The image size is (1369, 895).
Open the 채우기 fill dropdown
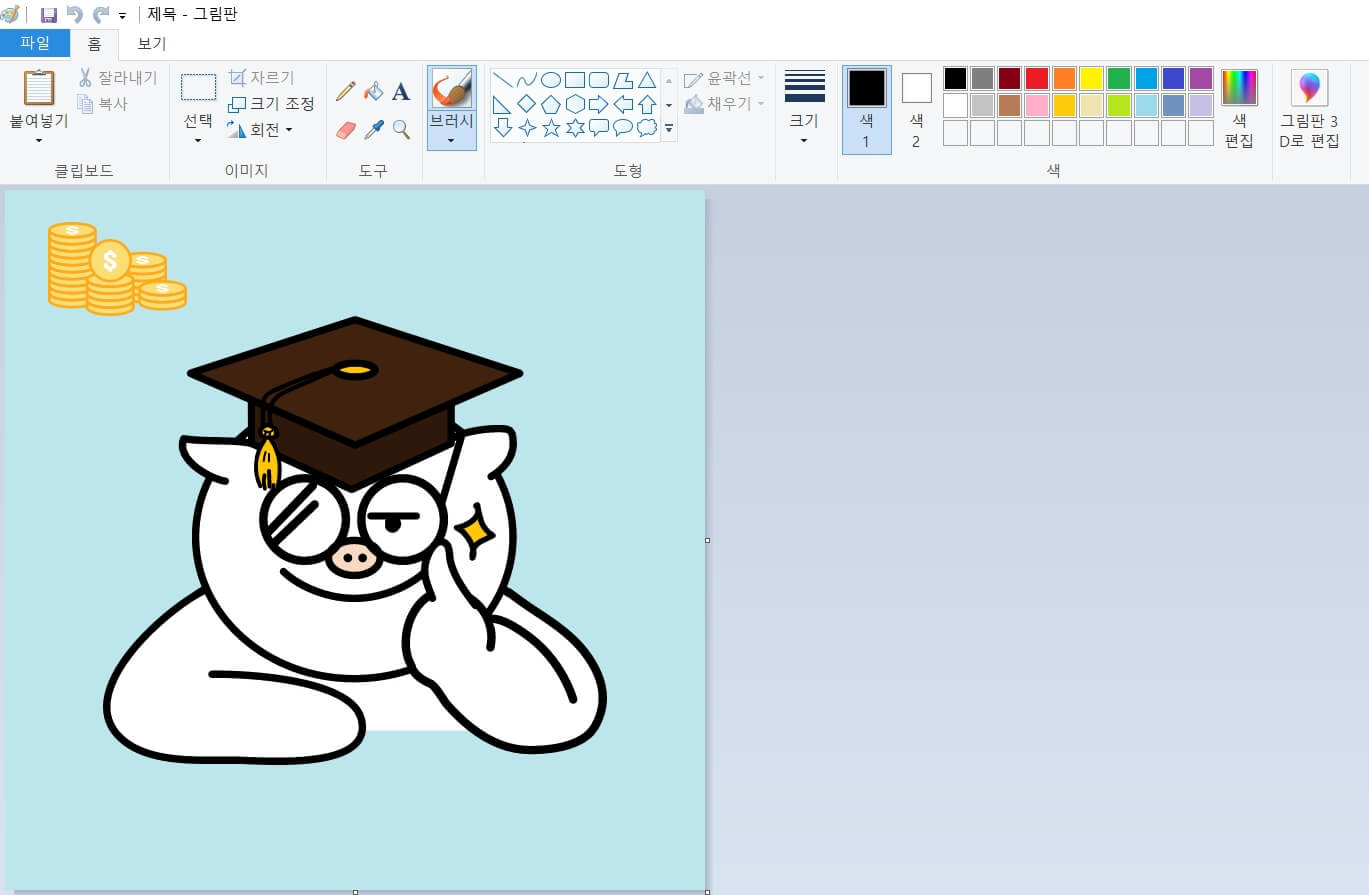(725, 104)
